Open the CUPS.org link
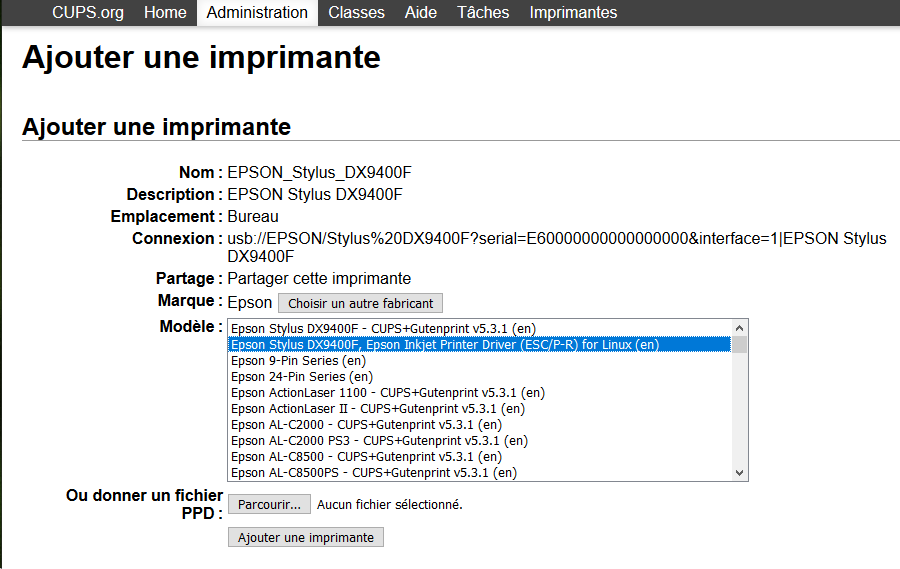Viewport: 900px width, 569px height. click(x=88, y=13)
